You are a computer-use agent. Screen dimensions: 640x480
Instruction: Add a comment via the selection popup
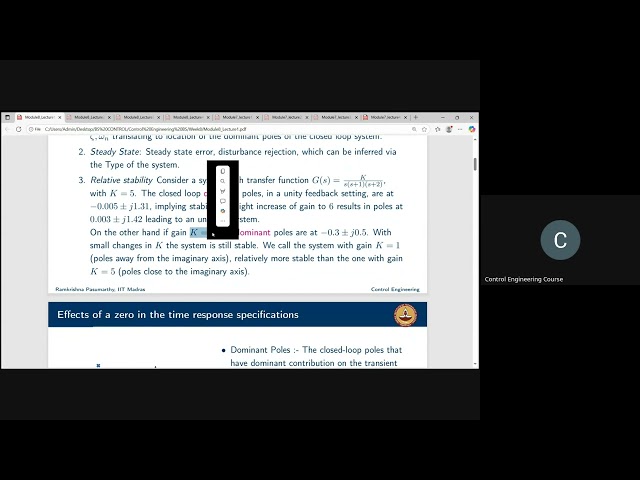(x=223, y=201)
